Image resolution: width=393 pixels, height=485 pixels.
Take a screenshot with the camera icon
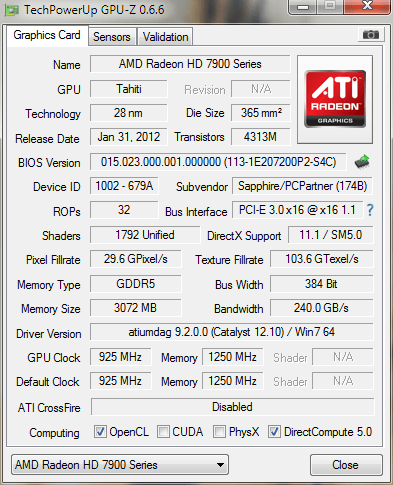click(371, 34)
